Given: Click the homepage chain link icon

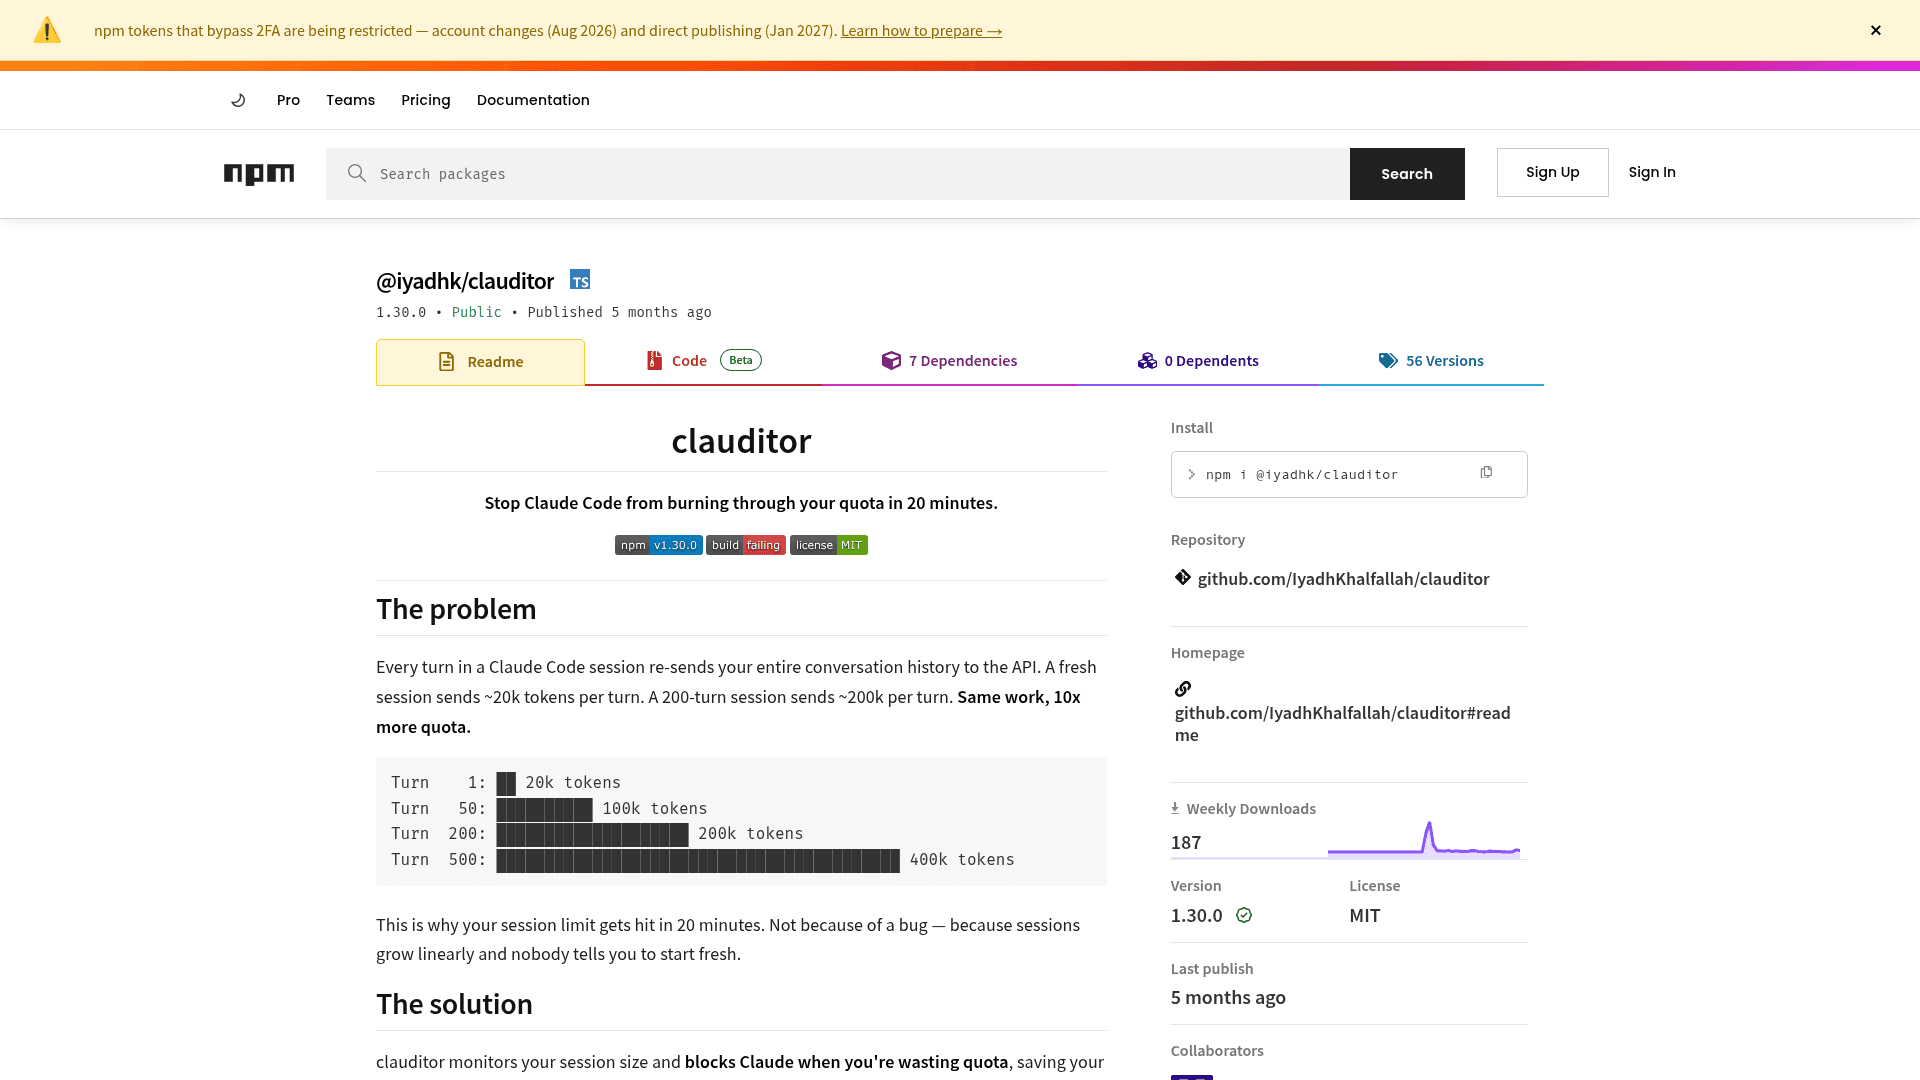Looking at the screenshot, I should [x=1183, y=689].
